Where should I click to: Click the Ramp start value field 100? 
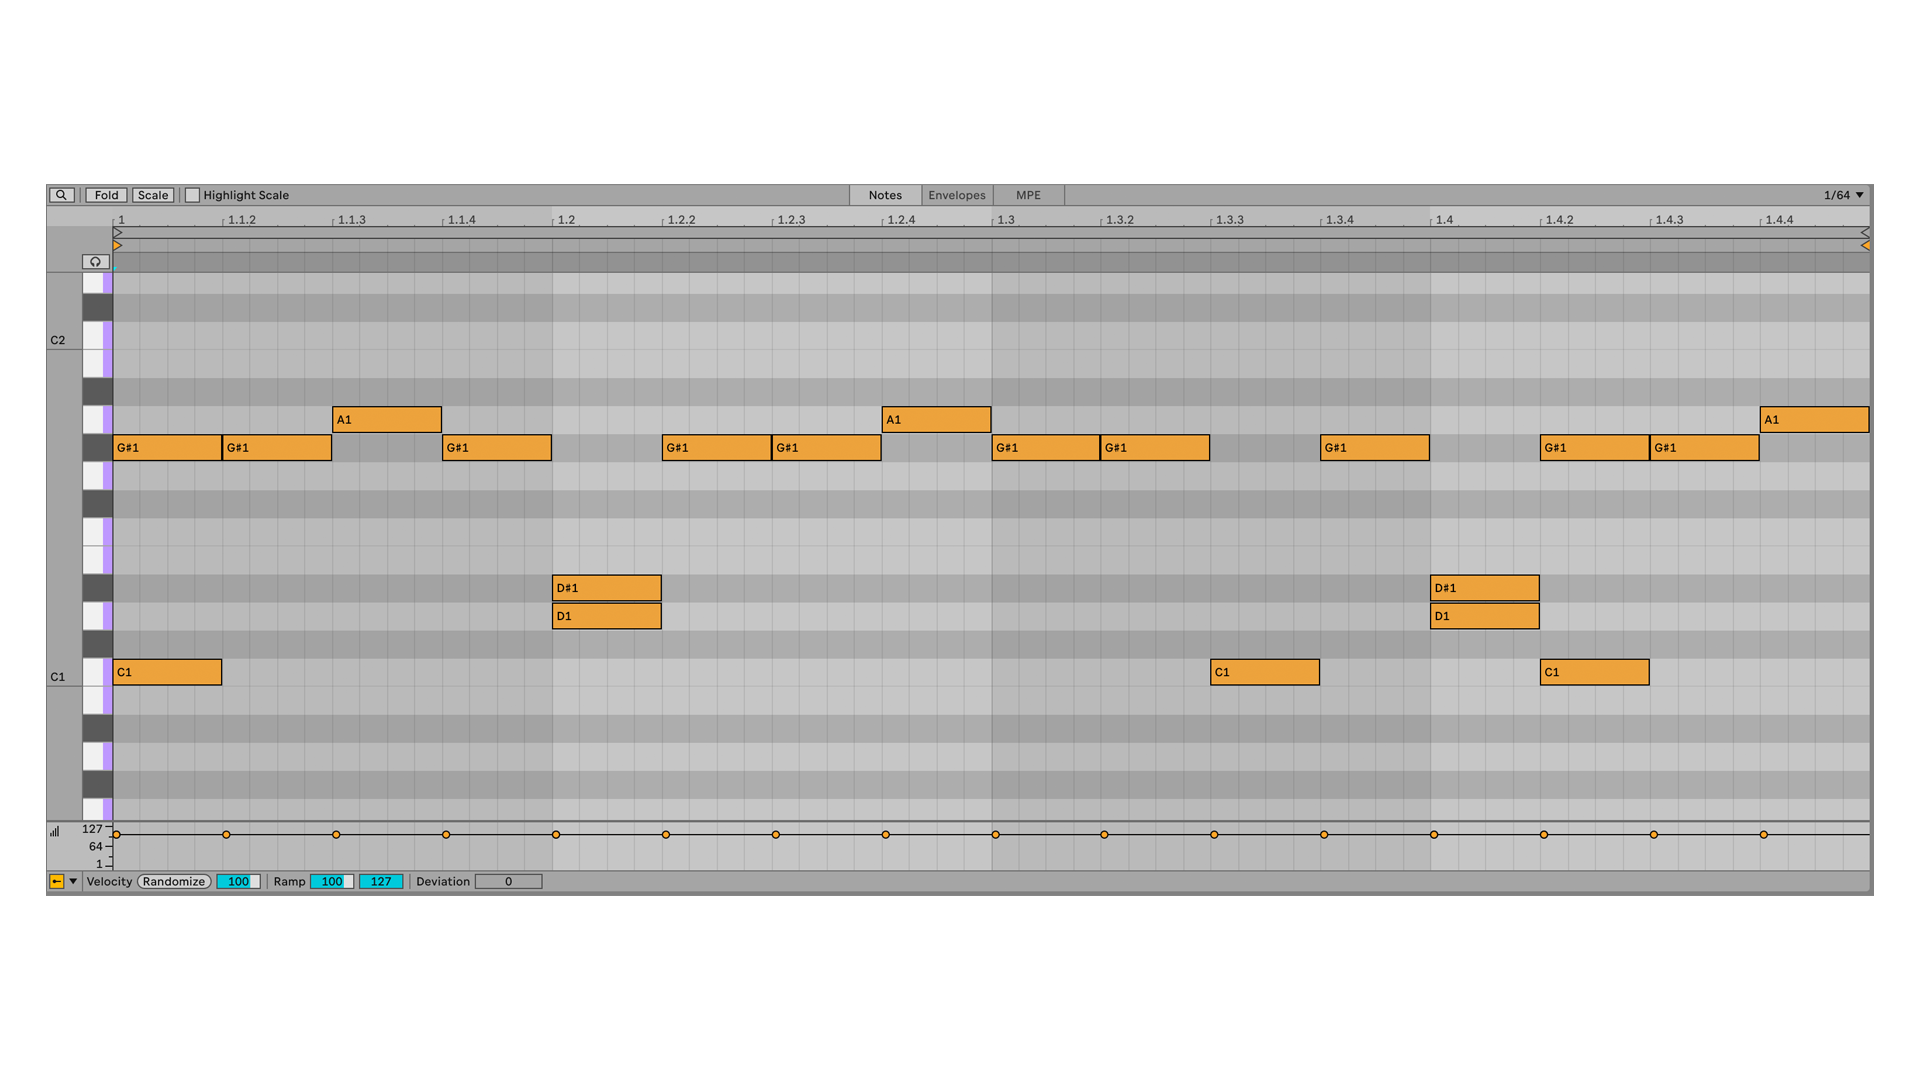coord(332,881)
